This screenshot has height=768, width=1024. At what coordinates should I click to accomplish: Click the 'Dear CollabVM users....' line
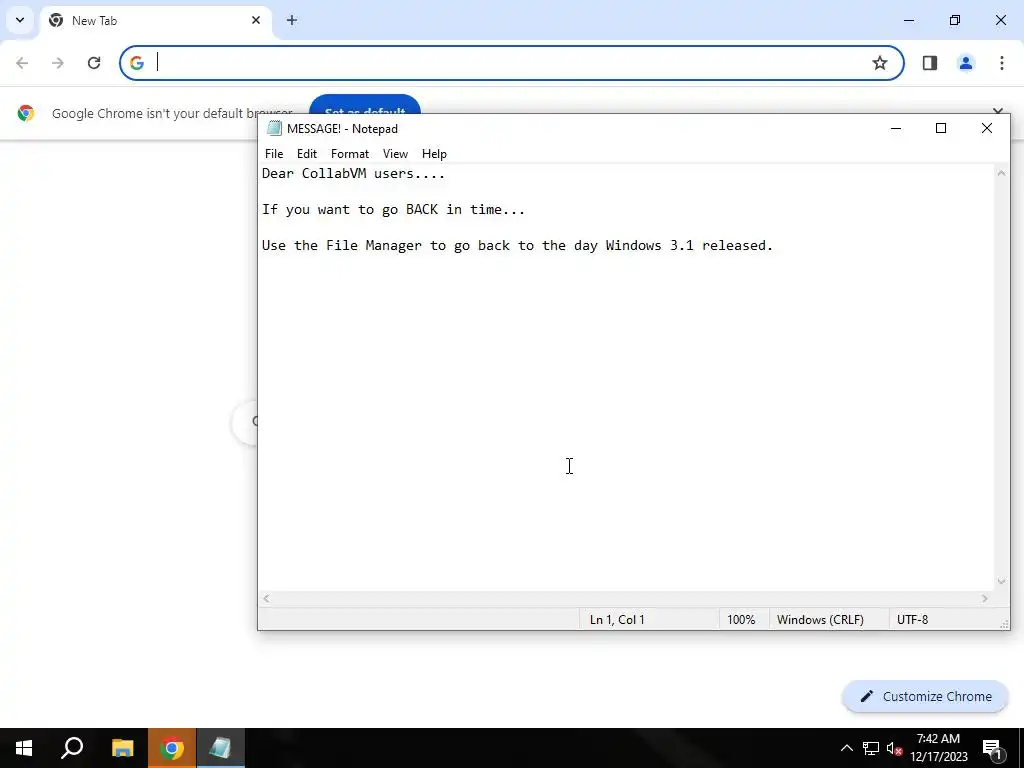[353, 174]
